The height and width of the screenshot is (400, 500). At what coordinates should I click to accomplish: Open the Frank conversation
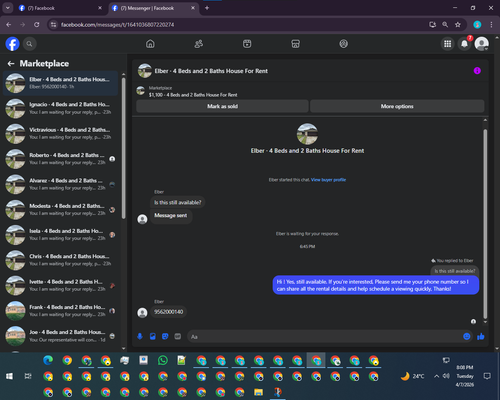(60, 311)
